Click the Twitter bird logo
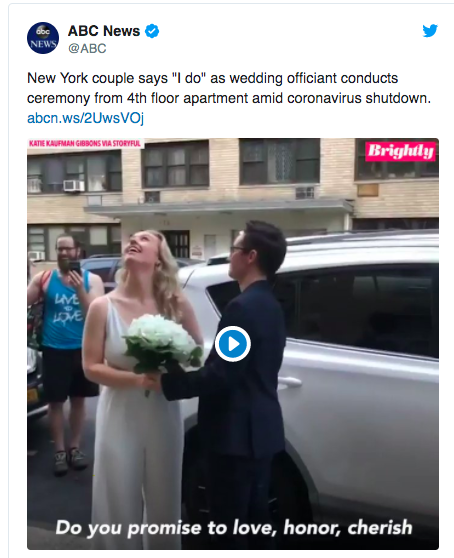 click(x=430, y=31)
